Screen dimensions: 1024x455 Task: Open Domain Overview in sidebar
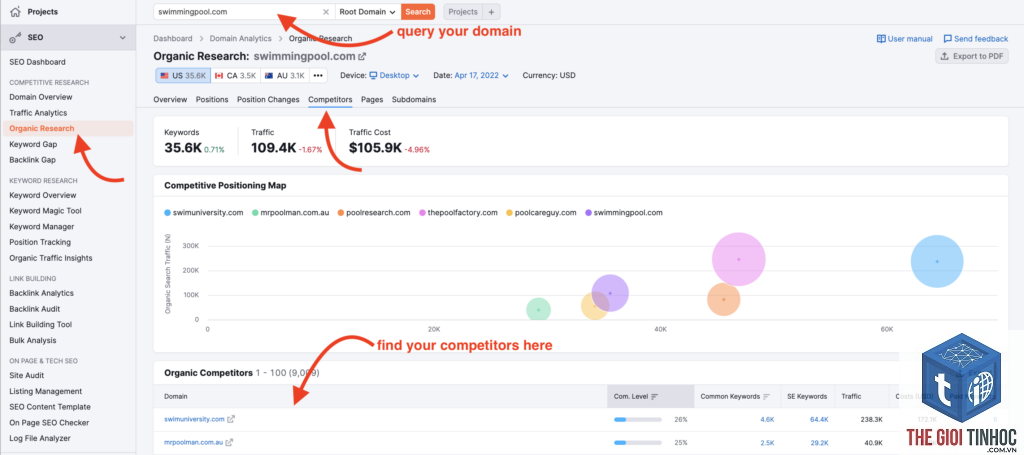pyautogui.click(x=40, y=97)
